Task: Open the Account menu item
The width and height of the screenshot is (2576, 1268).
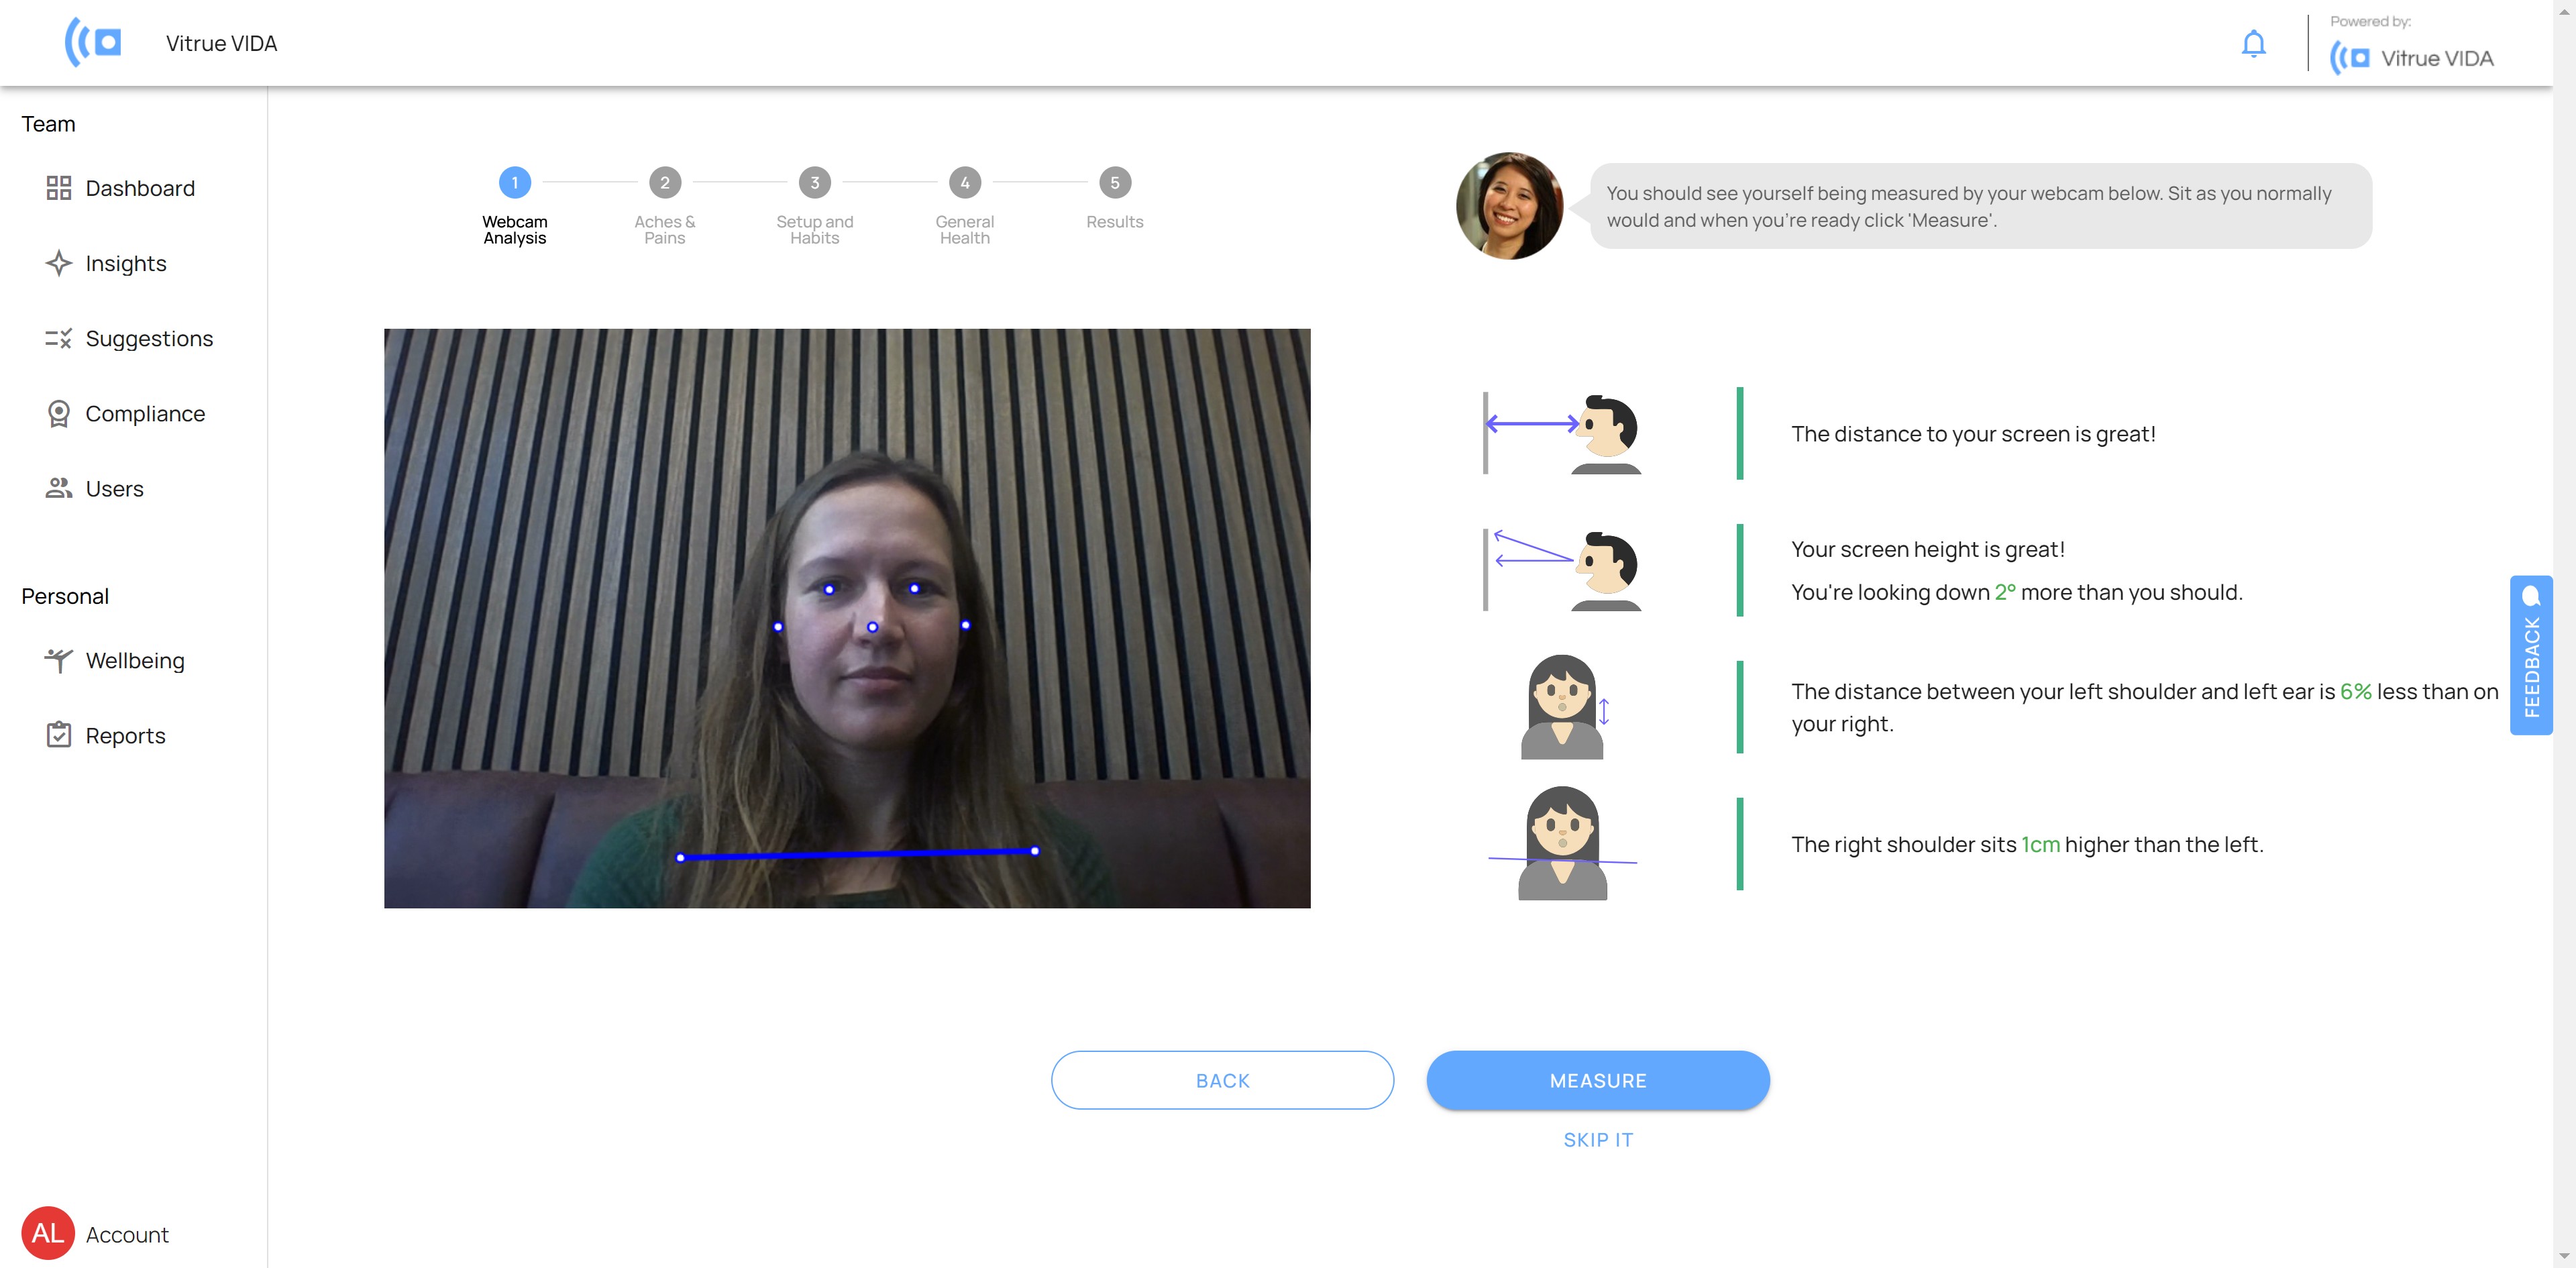Action: 95,1233
